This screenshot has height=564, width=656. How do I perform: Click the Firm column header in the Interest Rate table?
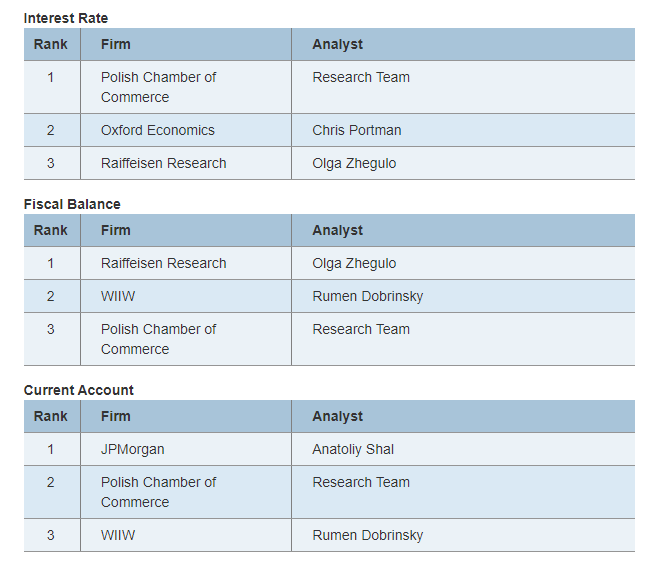point(116,44)
